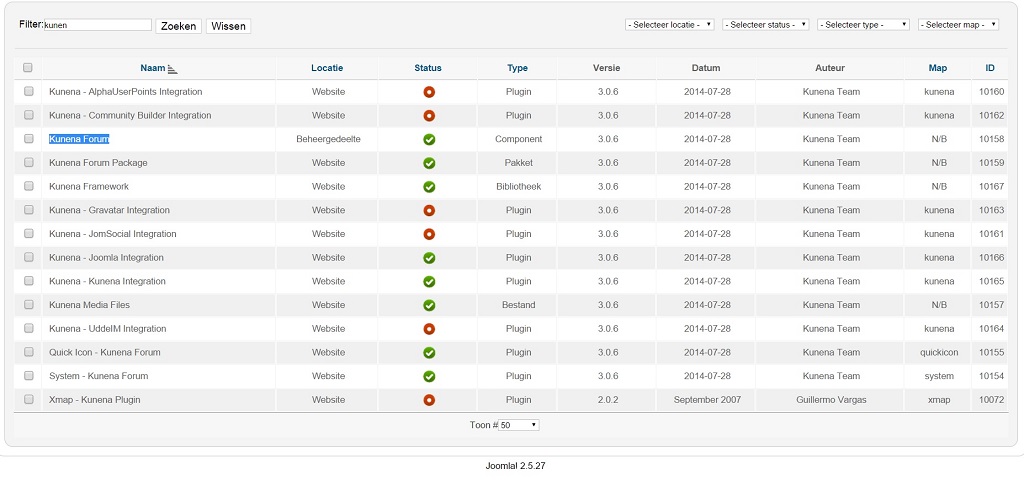Image resolution: width=1024 pixels, height=480 pixels.
Task: Enable Xmap - Kunena Plugin status icon
Action: (429, 400)
